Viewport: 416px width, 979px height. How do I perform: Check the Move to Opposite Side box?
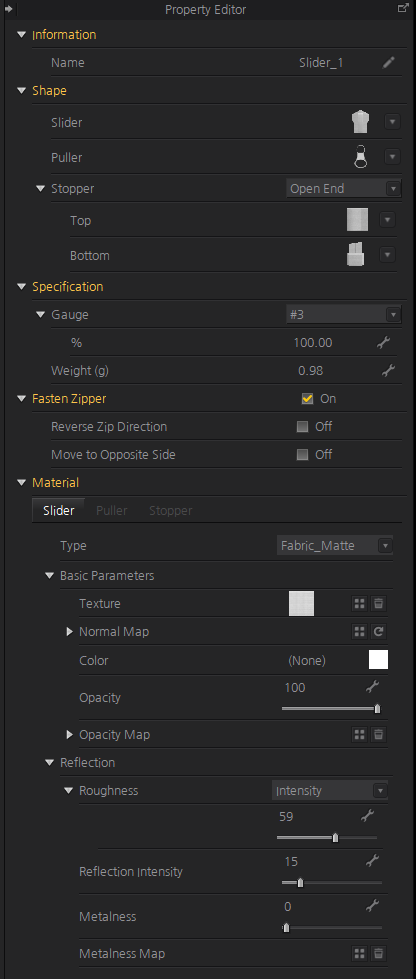coord(302,455)
